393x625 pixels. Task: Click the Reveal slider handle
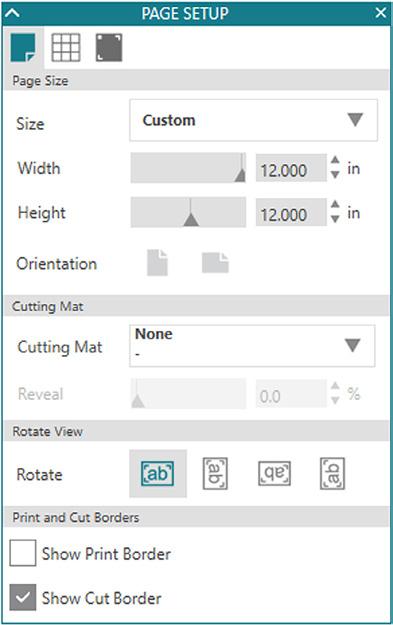pos(138,401)
